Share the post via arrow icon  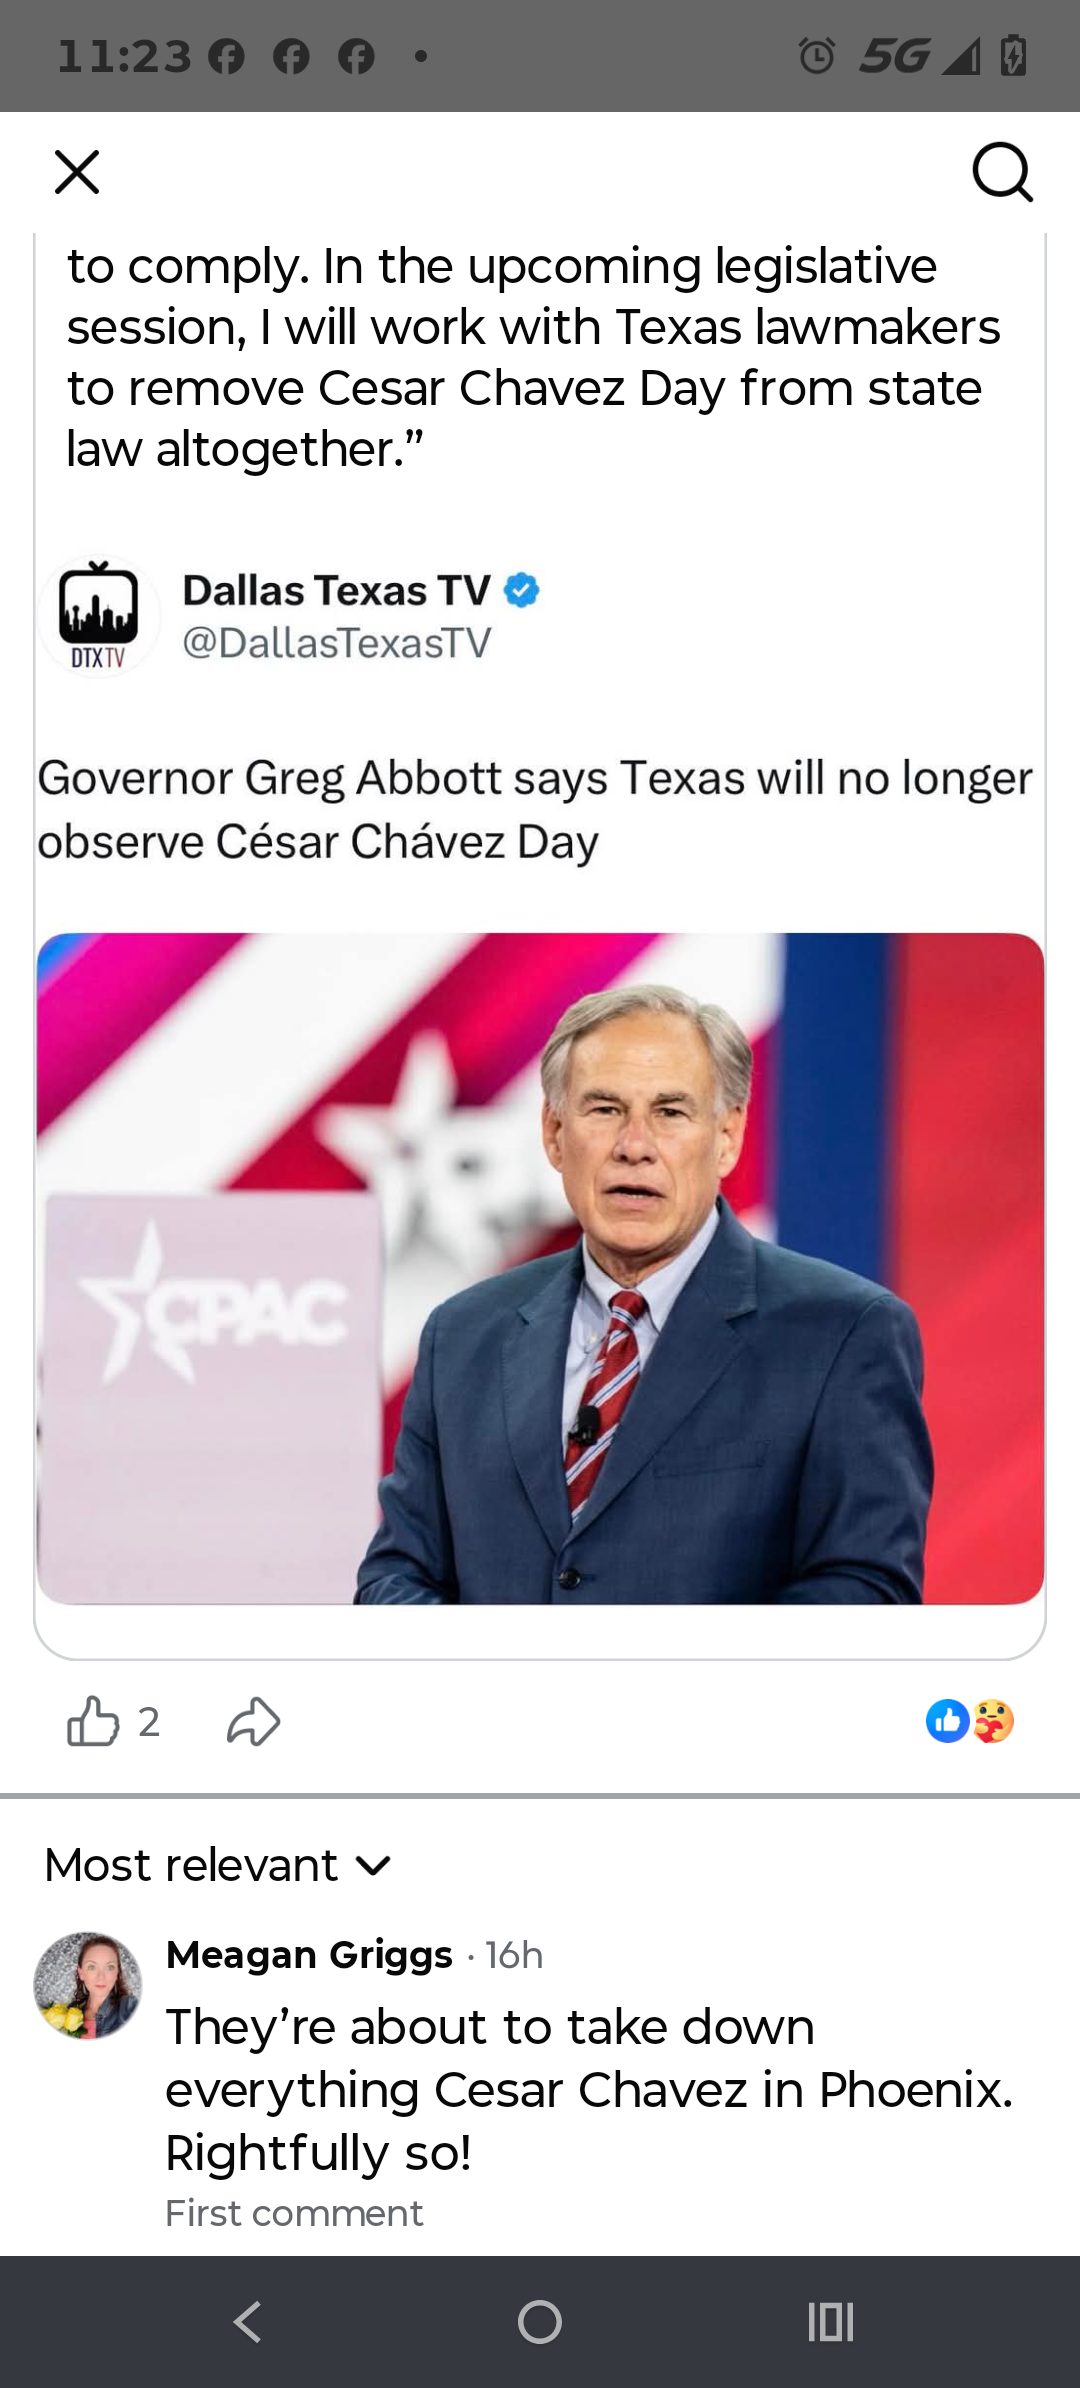pyautogui.click(x=254, y=1721)
